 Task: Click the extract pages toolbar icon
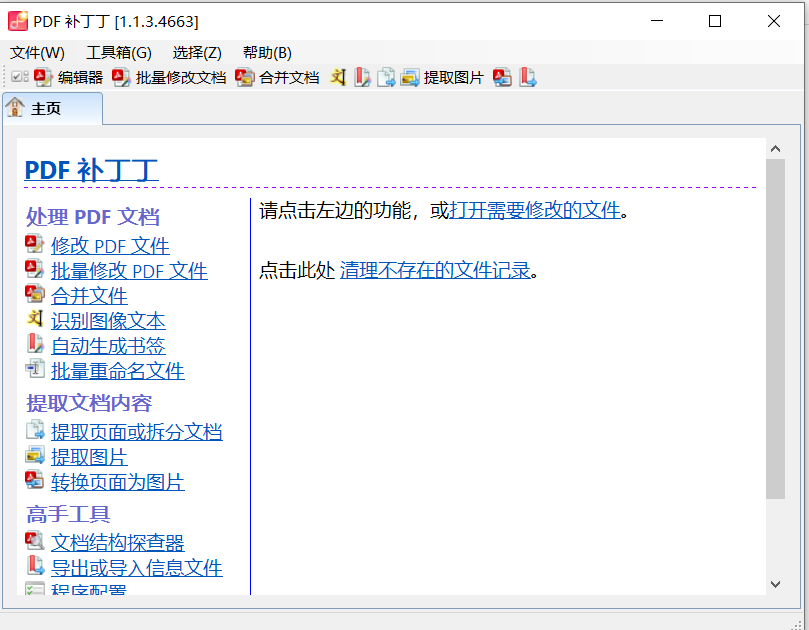(385, 78)
